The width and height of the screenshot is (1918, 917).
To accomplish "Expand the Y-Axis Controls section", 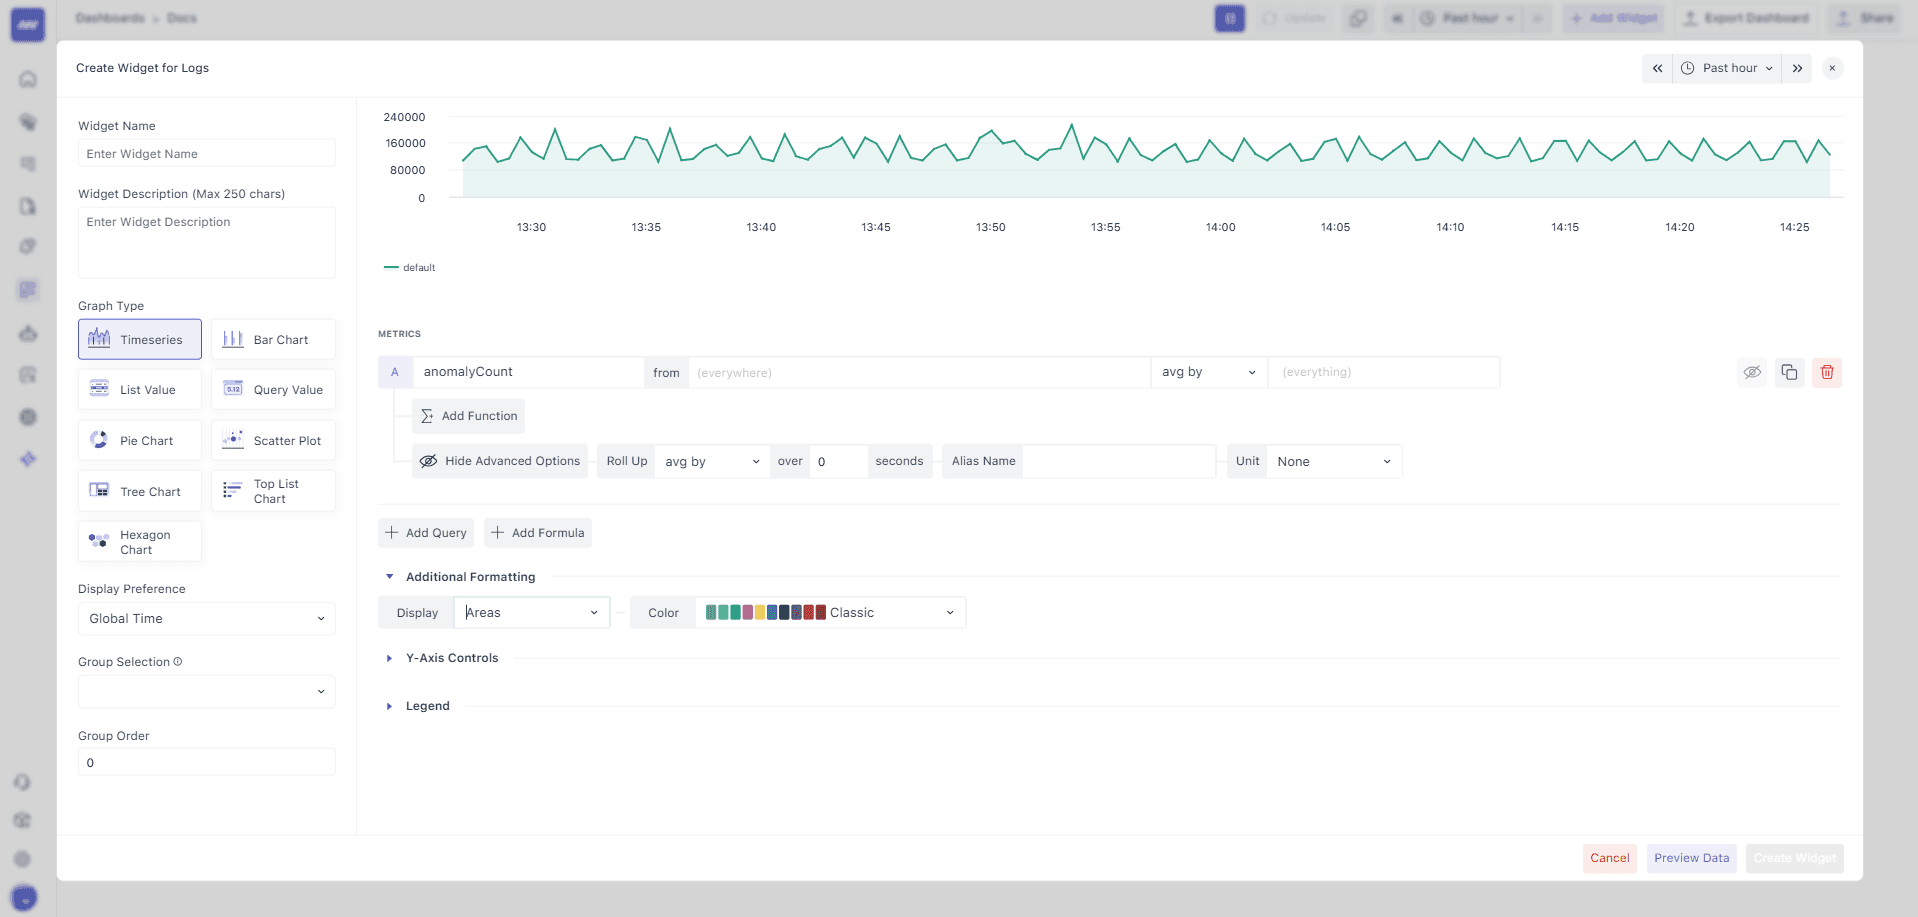I will (x=452, y=658).
